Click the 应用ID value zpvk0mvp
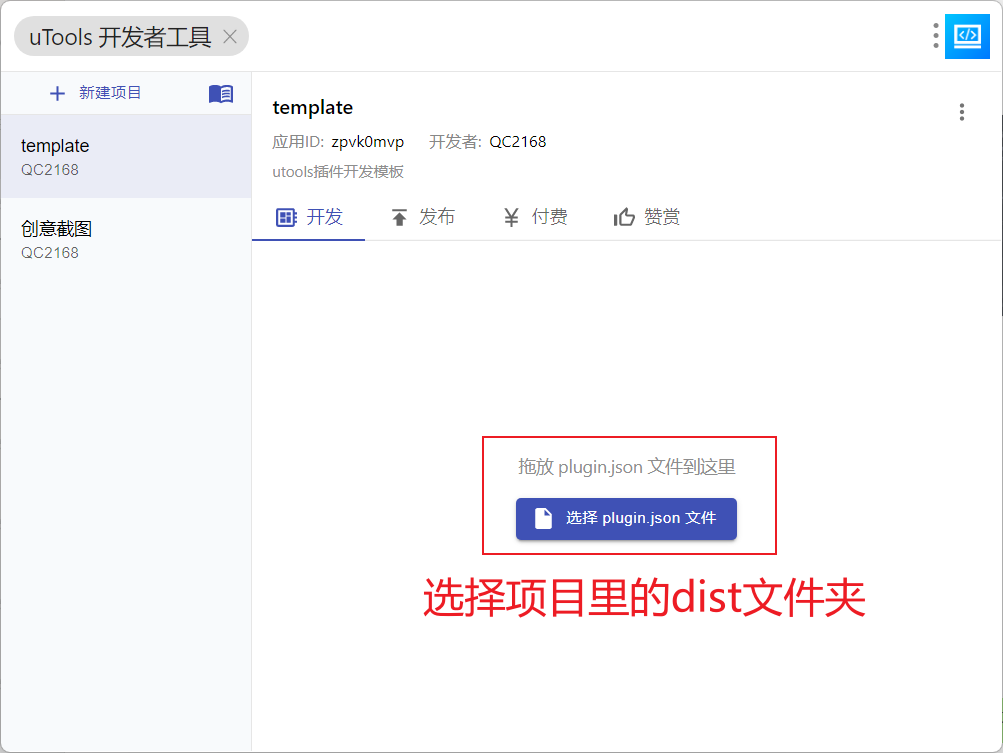Screen dimensions: 1003x753 click(x=368, y=142)
